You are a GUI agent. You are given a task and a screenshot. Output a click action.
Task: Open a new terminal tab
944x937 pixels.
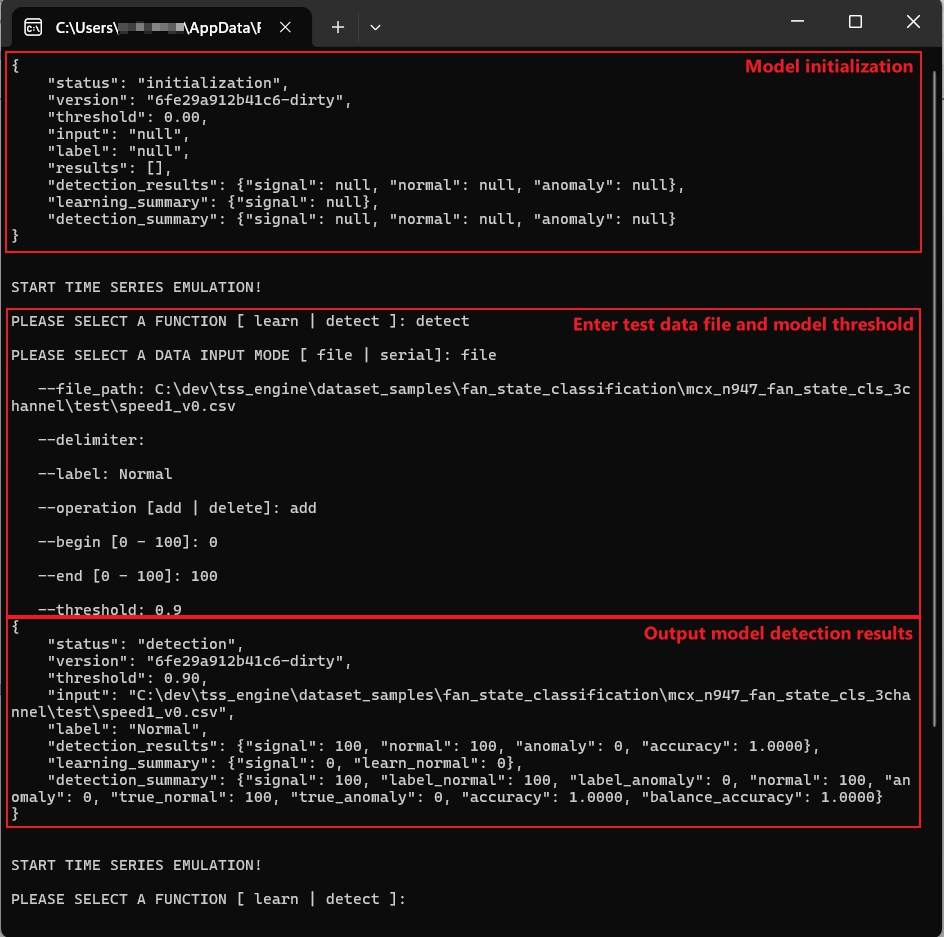coord(338,27)
